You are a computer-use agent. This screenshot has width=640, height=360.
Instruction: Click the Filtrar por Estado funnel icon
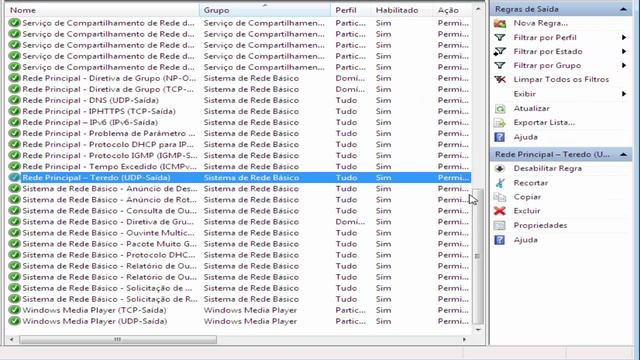click(x=500, y=51)
